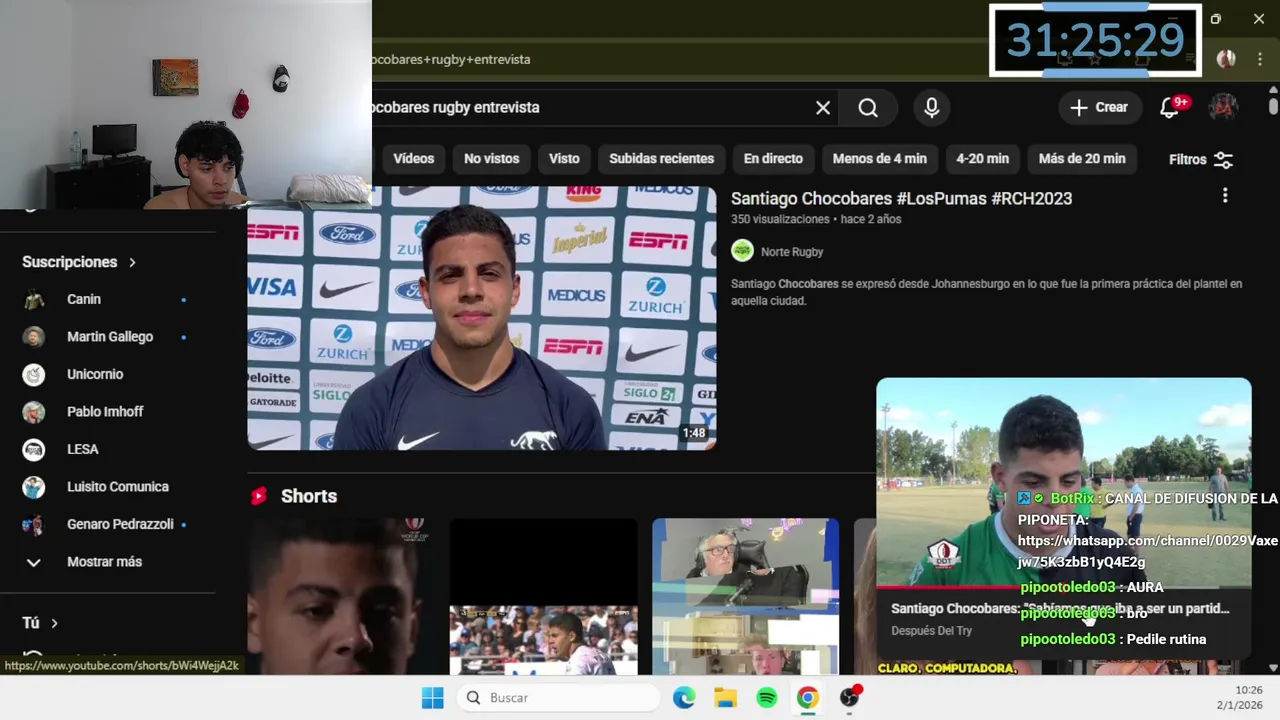Screen dimensions: 1280x720
Task: Open the YouTube account avatar menu
Action: click(1223, 107)
